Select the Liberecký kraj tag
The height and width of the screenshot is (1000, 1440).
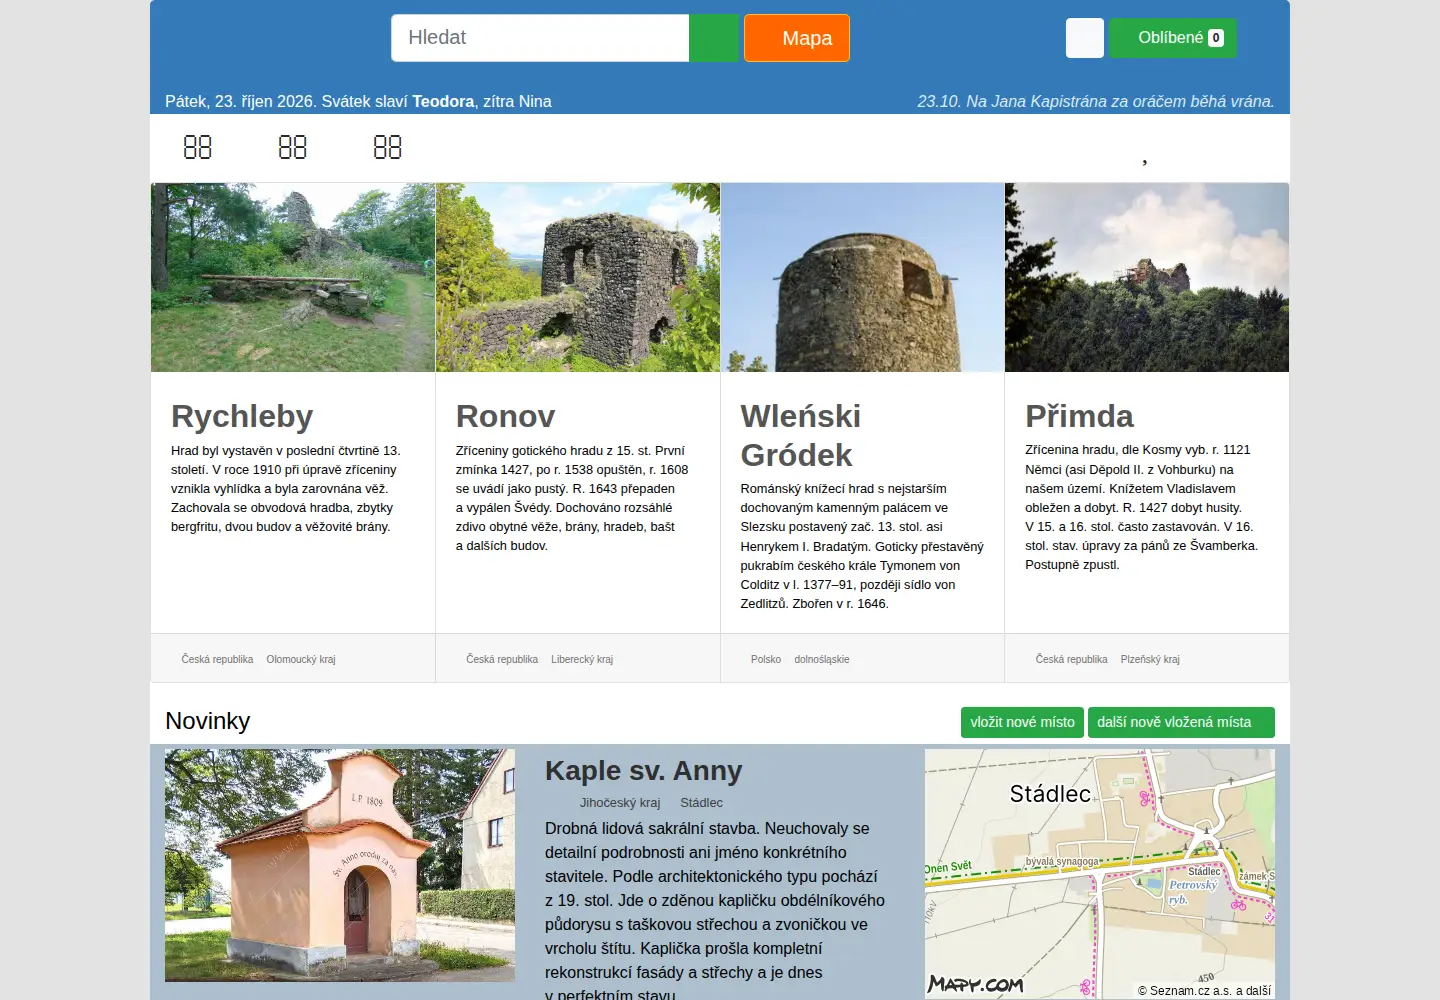582,659
